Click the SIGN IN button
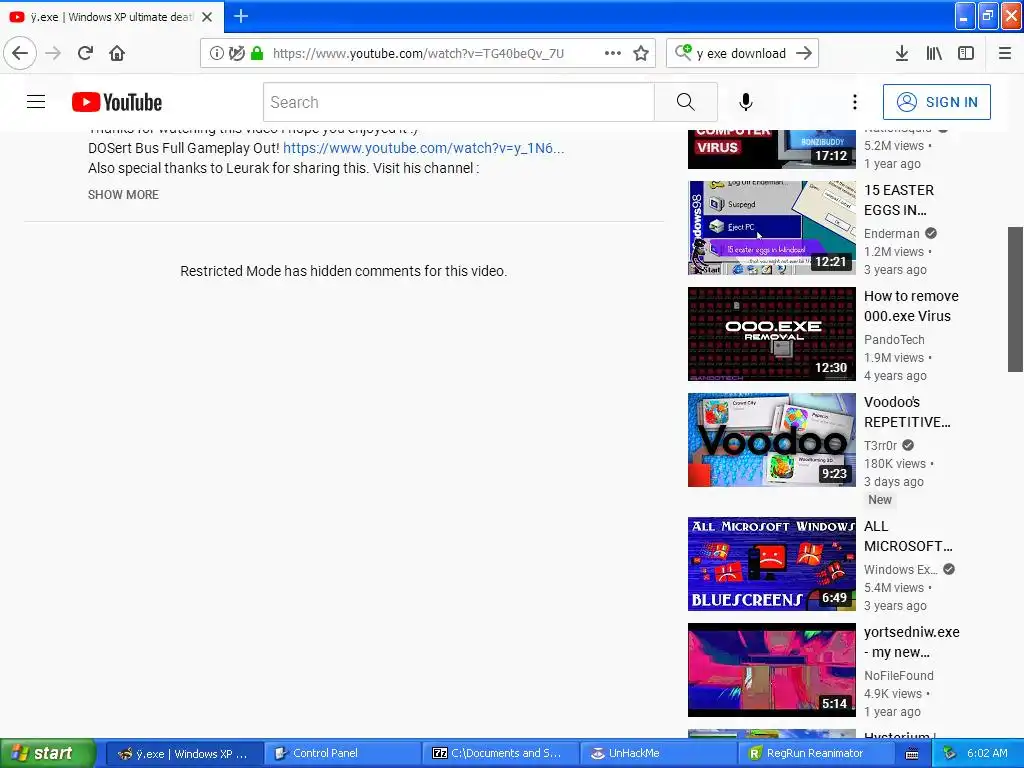This screenshot has width=1024, height=768. (936, 102)
